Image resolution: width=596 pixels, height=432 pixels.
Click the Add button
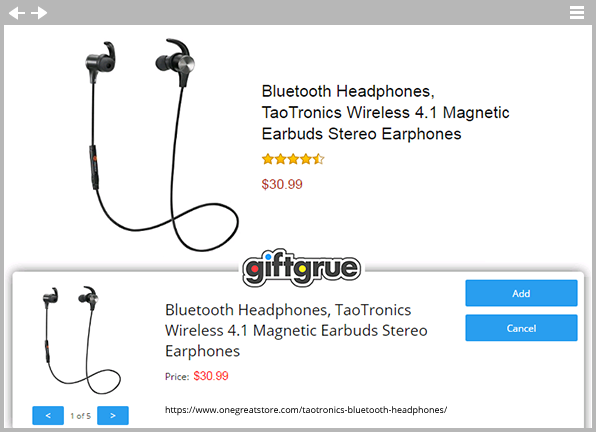click(521, 293)
